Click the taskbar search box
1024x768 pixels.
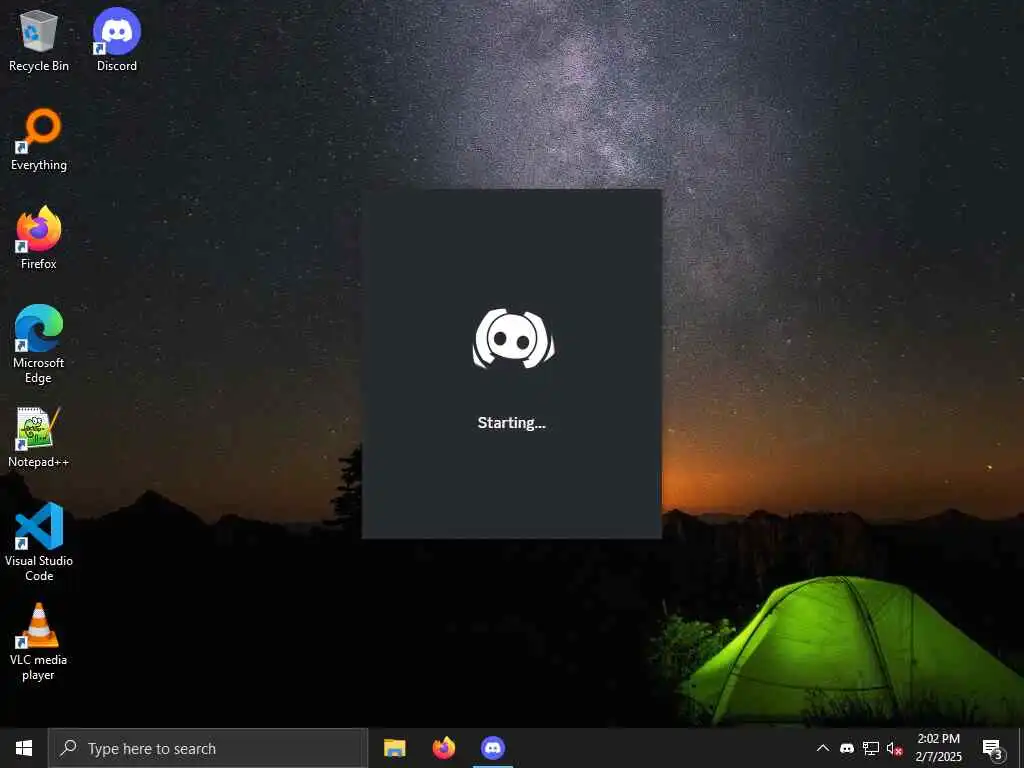coord(208,748)
